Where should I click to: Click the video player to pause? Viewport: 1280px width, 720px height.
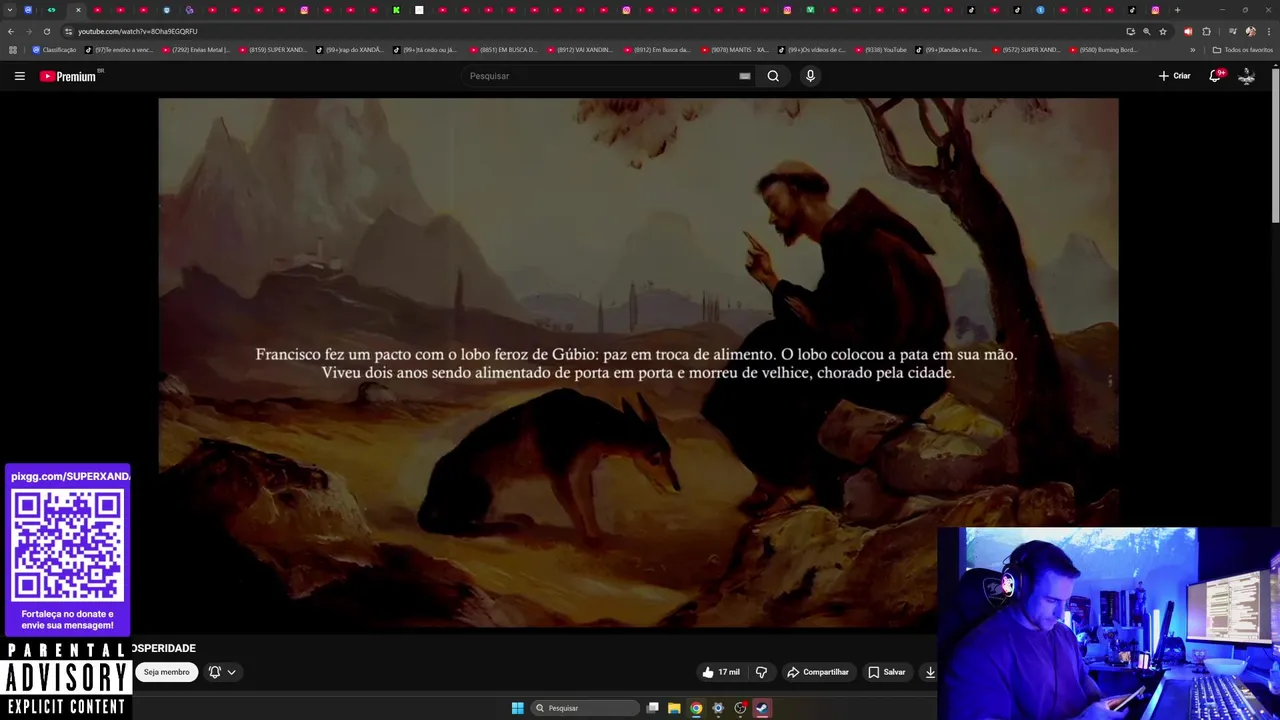coord(638,362)
